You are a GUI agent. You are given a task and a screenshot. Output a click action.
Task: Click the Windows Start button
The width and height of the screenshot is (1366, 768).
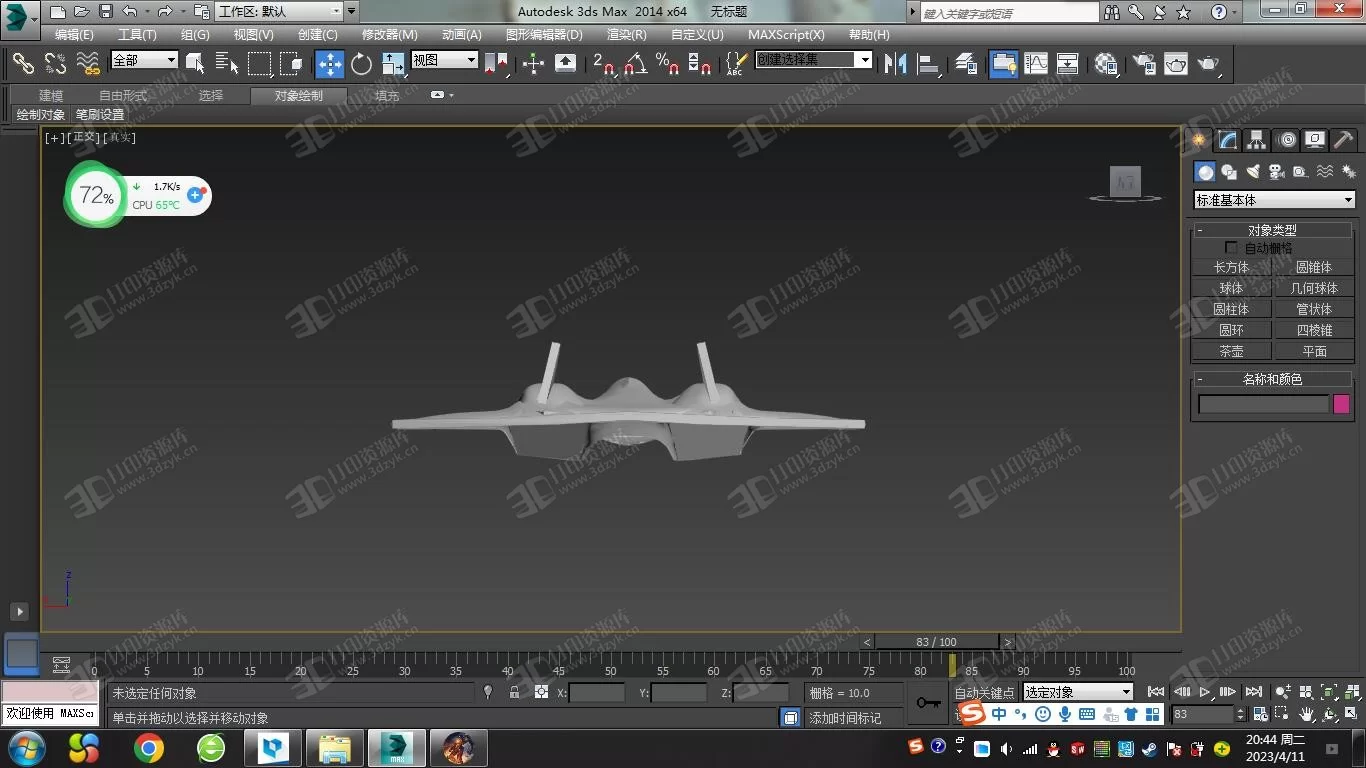tap(25, 747)
